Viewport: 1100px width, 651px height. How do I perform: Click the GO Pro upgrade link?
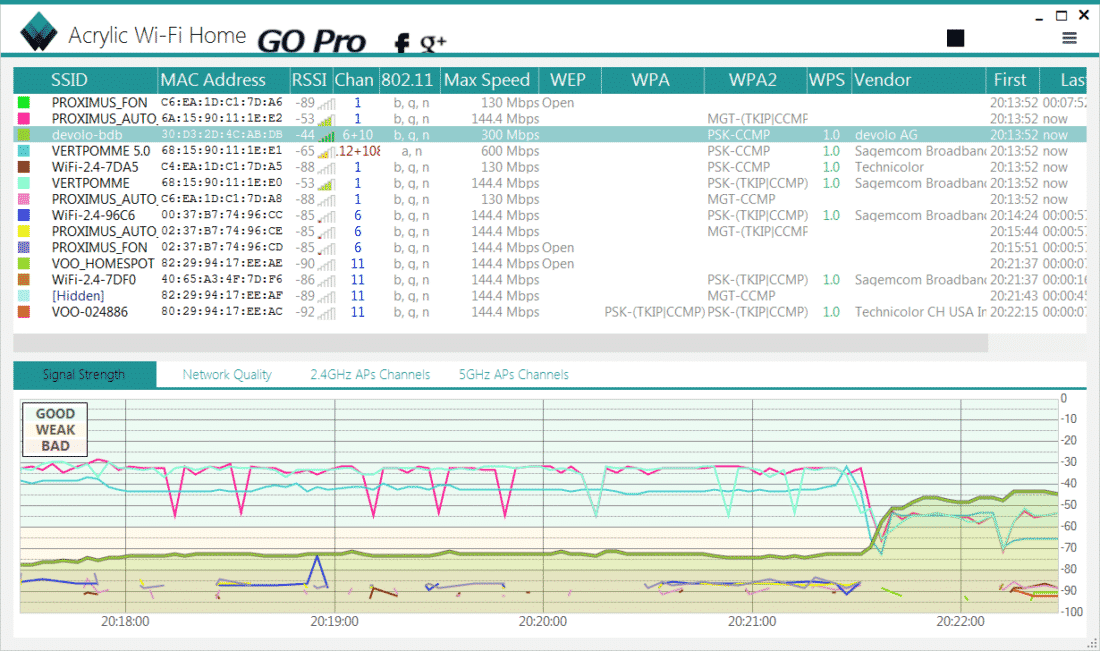pos(311,41)
